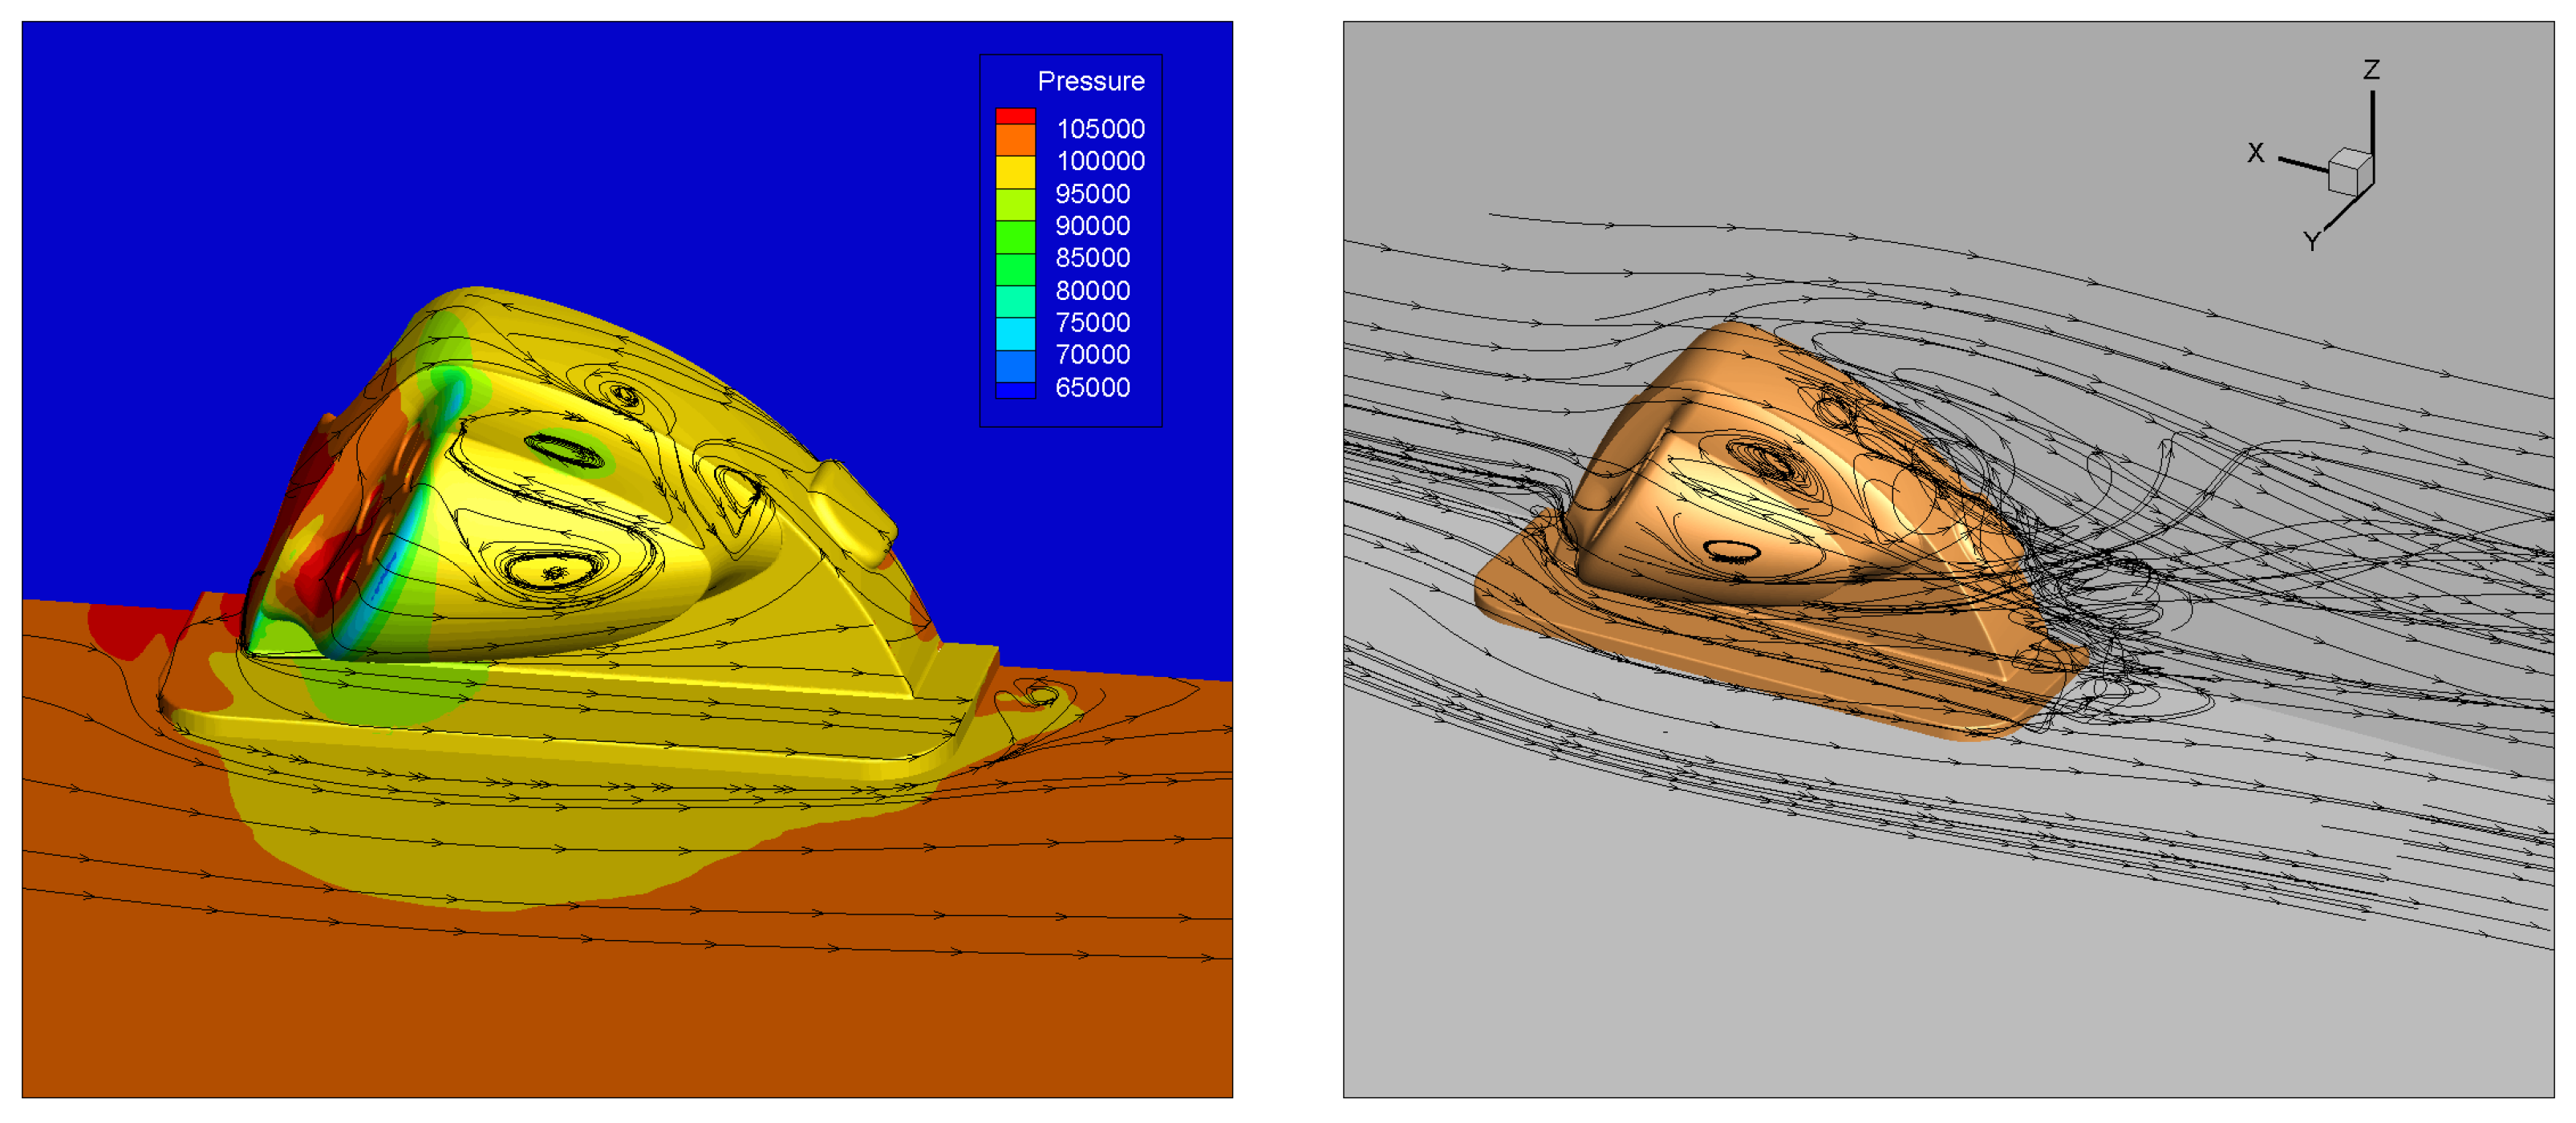The height and width of the screenshot is (1123, 2576).
Task: Click the Z axis label
Action: 2371,70
